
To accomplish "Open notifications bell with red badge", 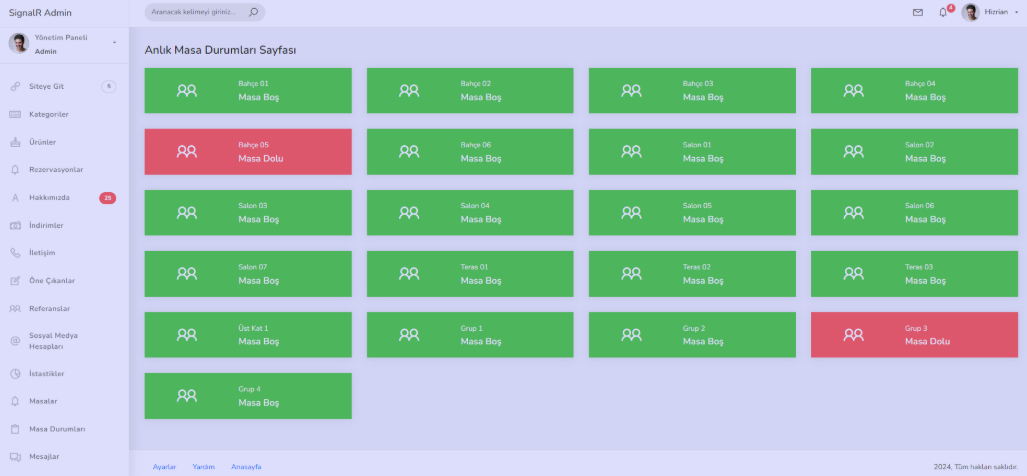I will pyautogui.click(x=943, y=12).
